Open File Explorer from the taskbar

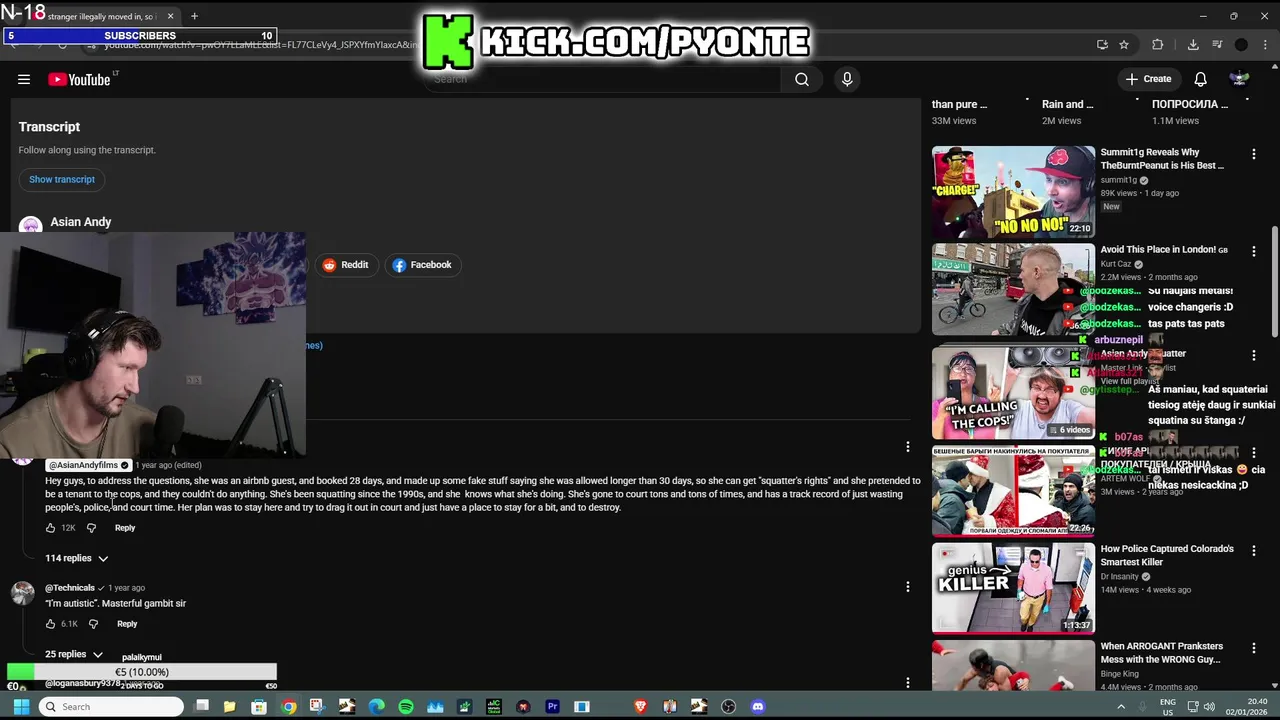tap(229, 706)
